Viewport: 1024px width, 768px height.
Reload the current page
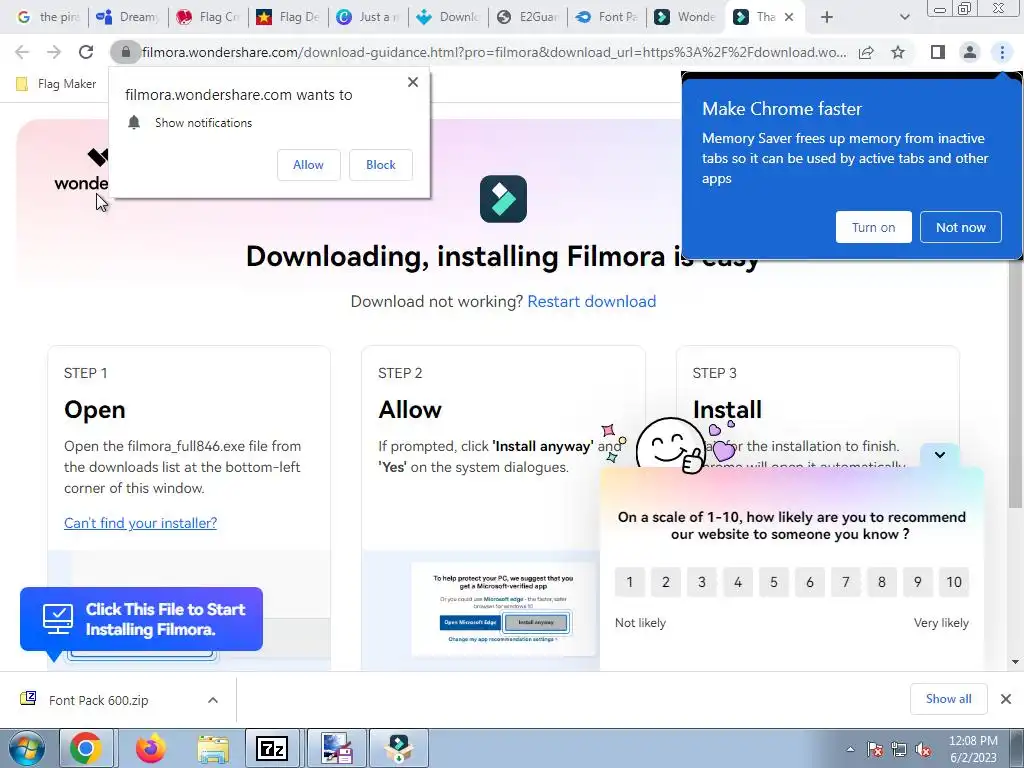point(86,52)
